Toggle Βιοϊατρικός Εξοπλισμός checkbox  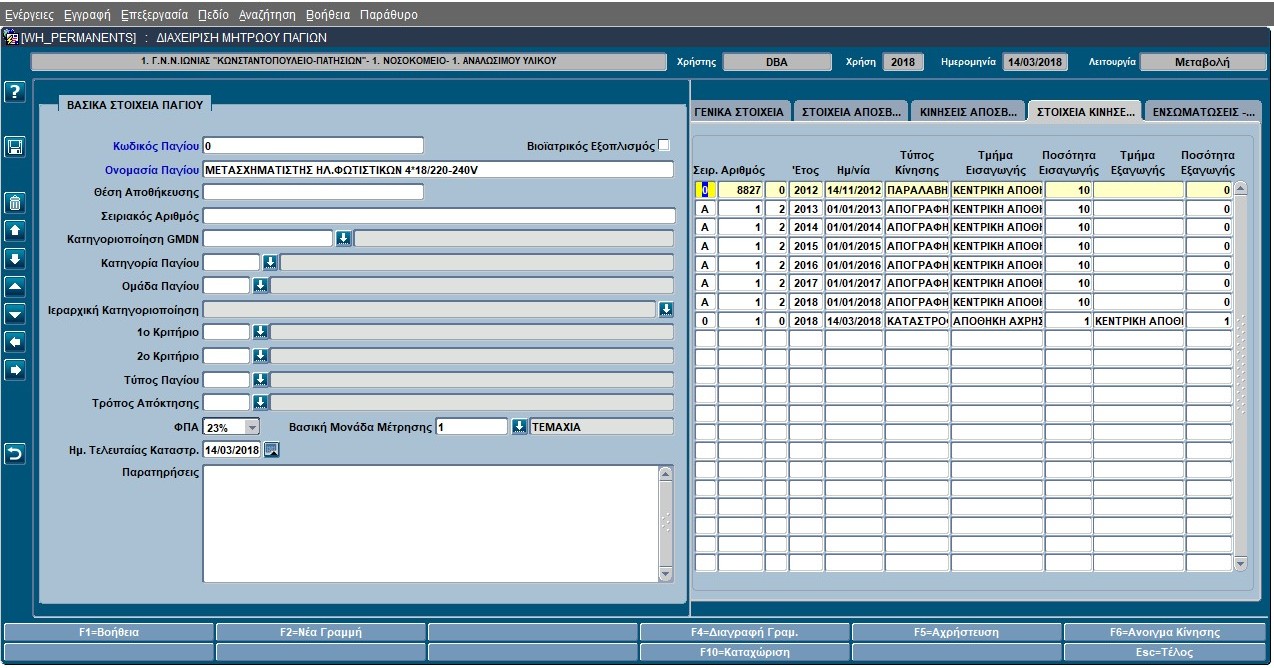[x=664, y=146]
